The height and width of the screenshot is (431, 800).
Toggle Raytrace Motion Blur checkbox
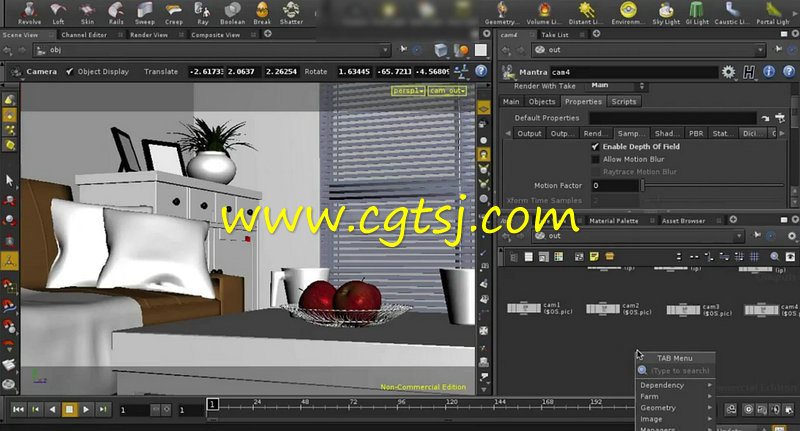click(x=595, y=172)
